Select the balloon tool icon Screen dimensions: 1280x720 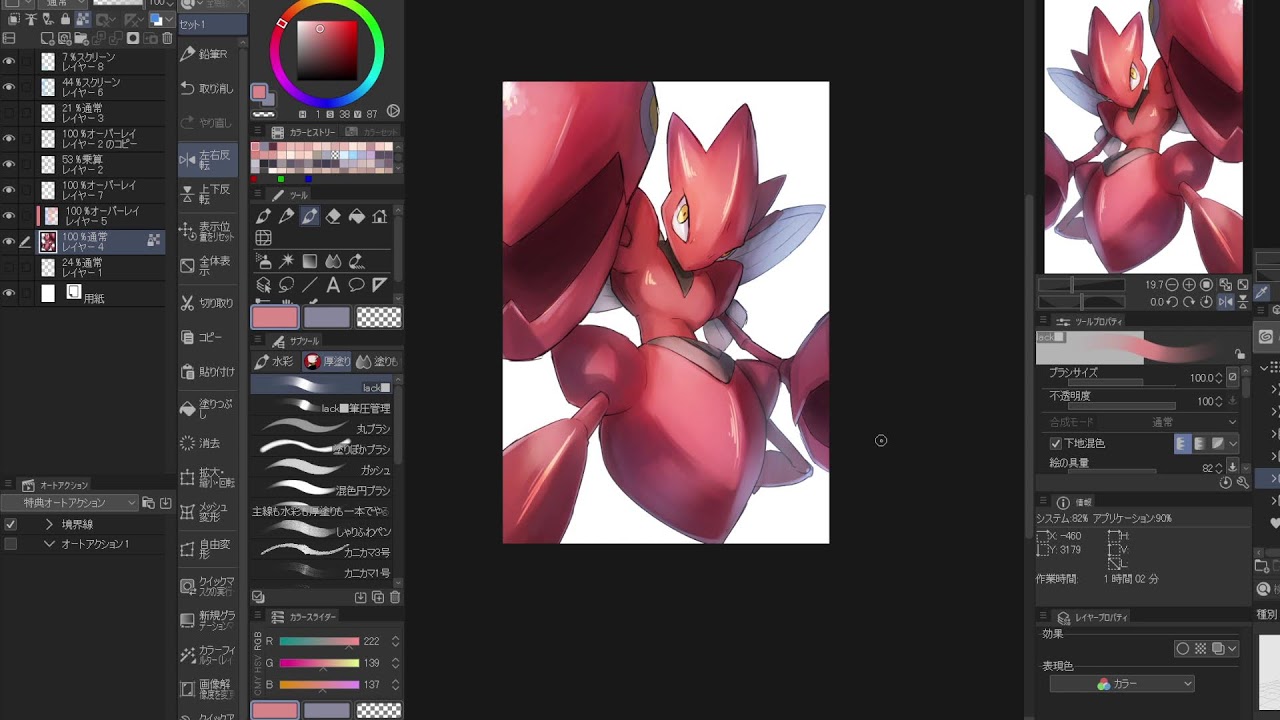click(356, 285)
